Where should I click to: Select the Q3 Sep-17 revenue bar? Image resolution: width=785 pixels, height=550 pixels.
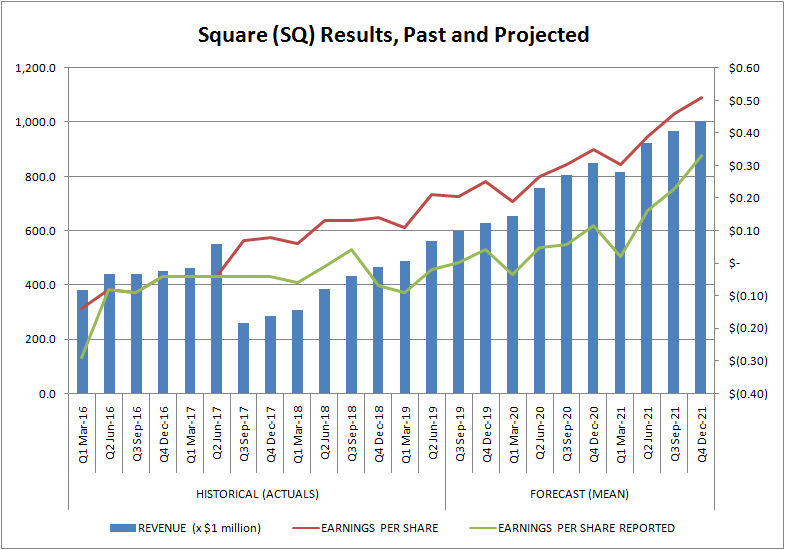[x=243, y=358]
